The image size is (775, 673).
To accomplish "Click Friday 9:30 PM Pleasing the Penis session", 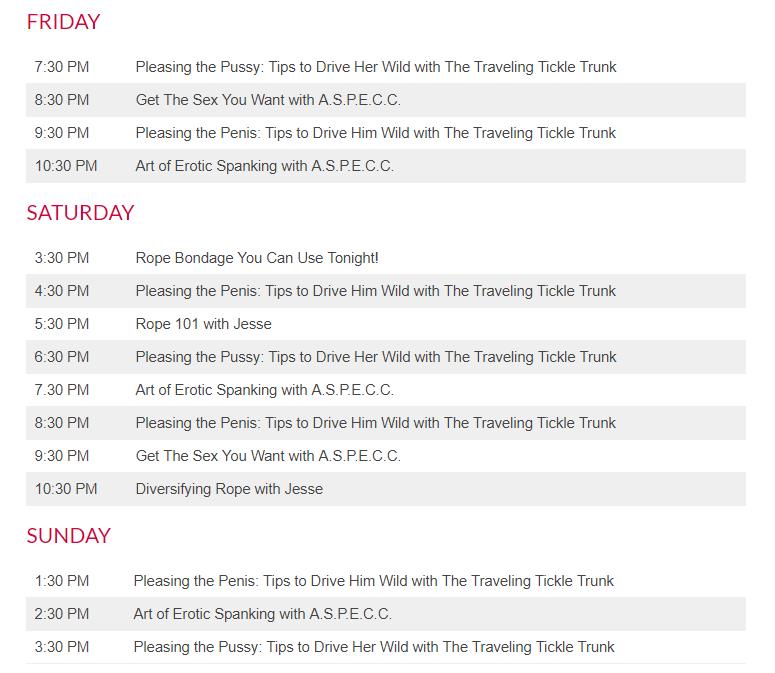I will click(x=375, y=133).
